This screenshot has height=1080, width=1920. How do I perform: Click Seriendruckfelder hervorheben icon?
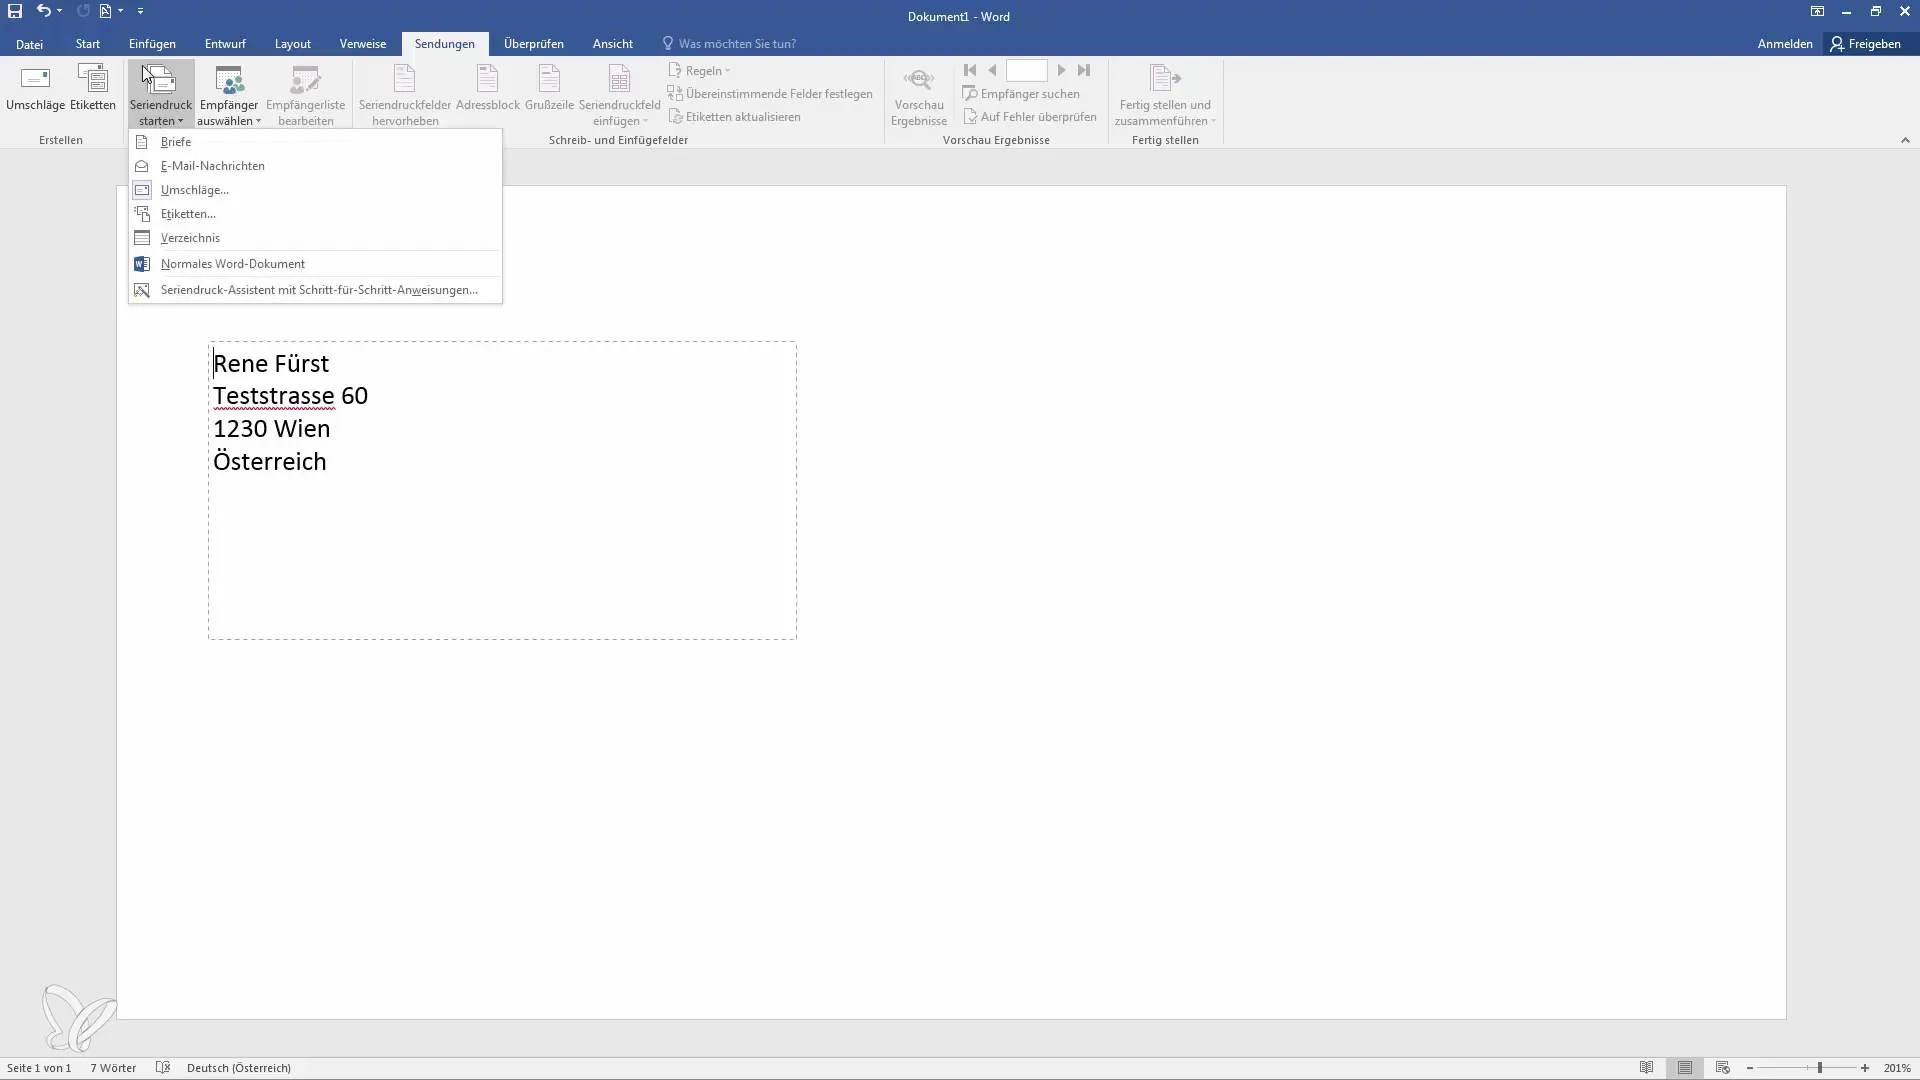[x=405, y=95]
